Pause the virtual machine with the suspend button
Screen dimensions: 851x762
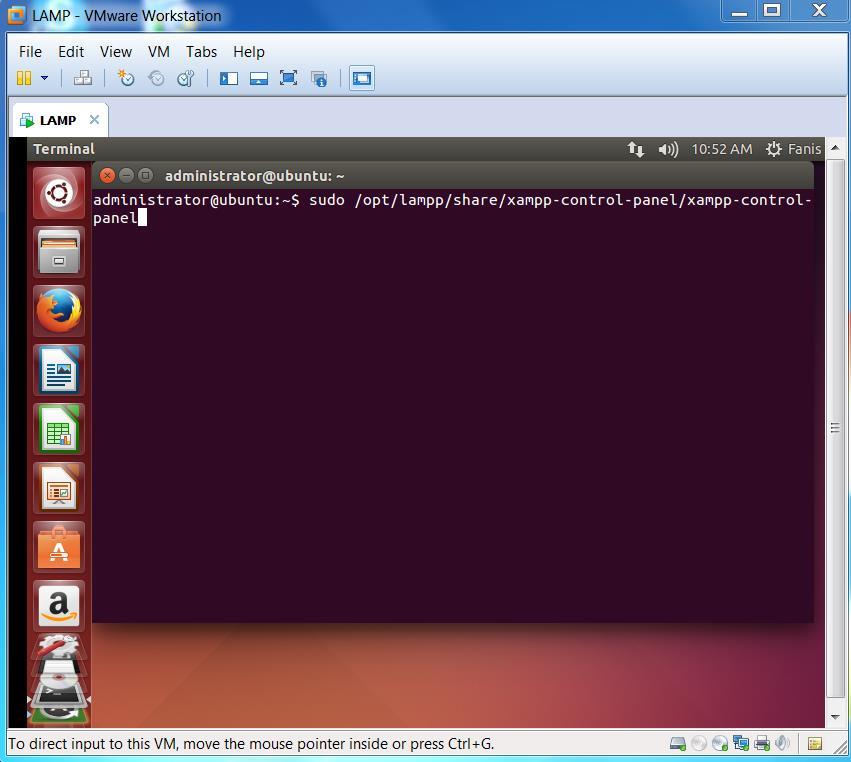24,78
